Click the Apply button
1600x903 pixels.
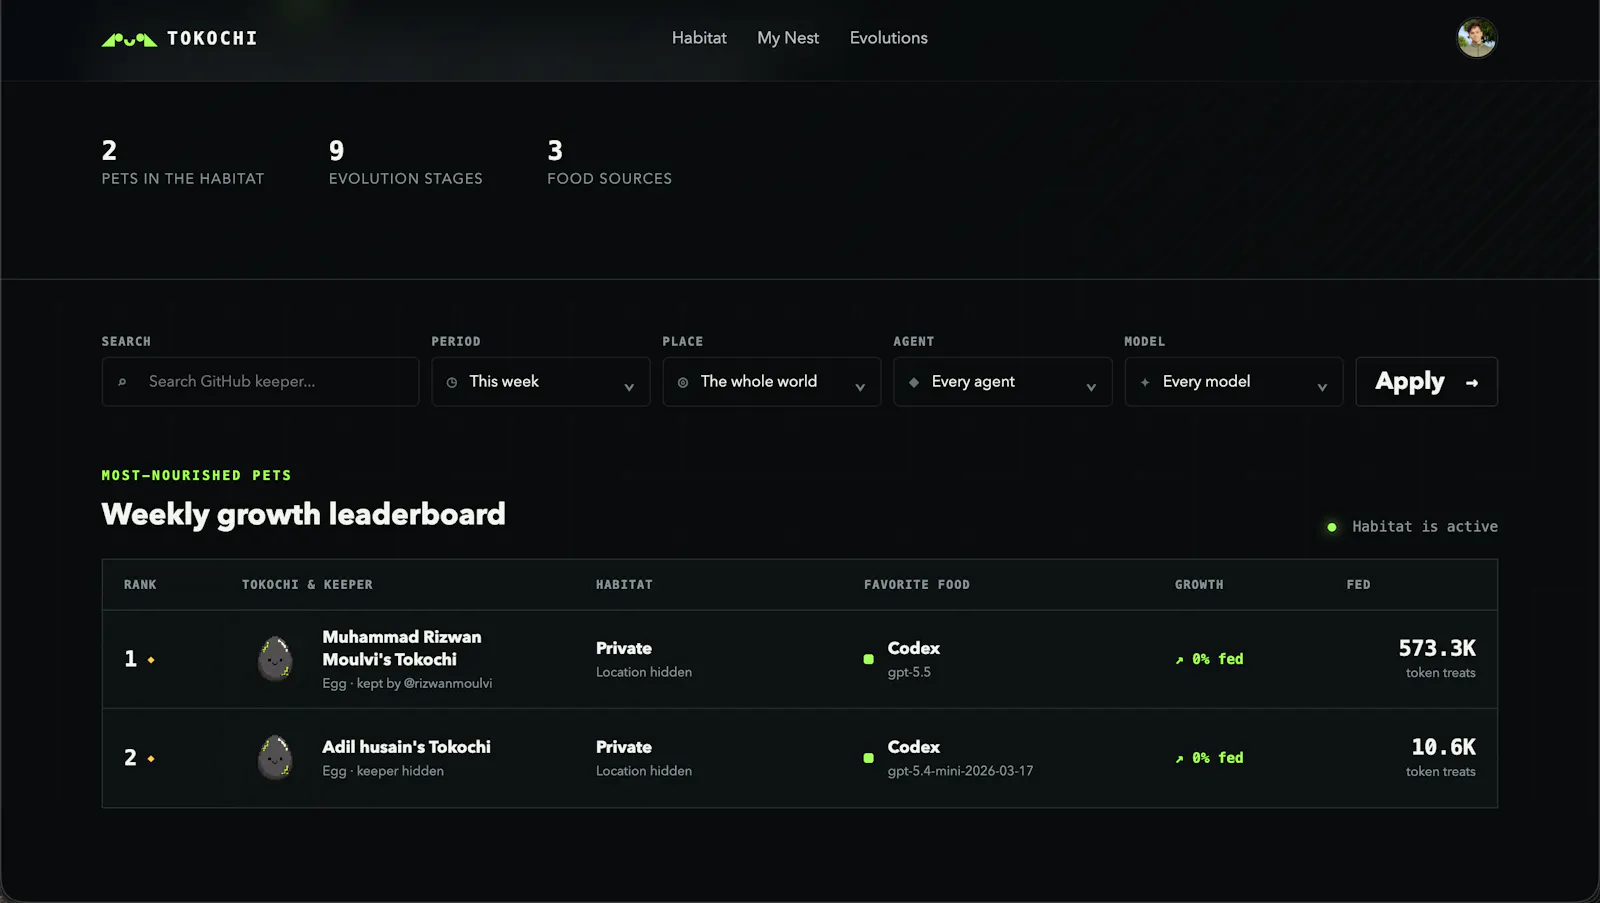coord(1426,382)
